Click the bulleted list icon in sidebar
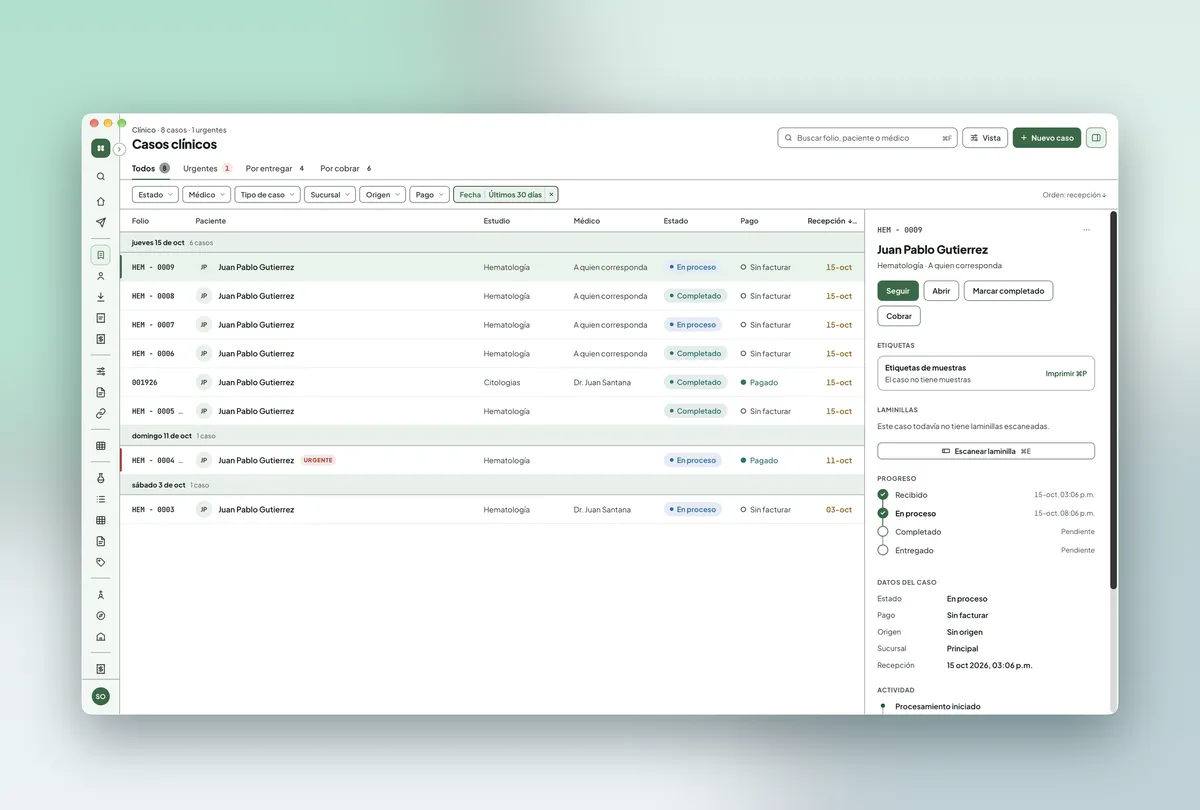The image size is (1200, 810). (100, 499)
